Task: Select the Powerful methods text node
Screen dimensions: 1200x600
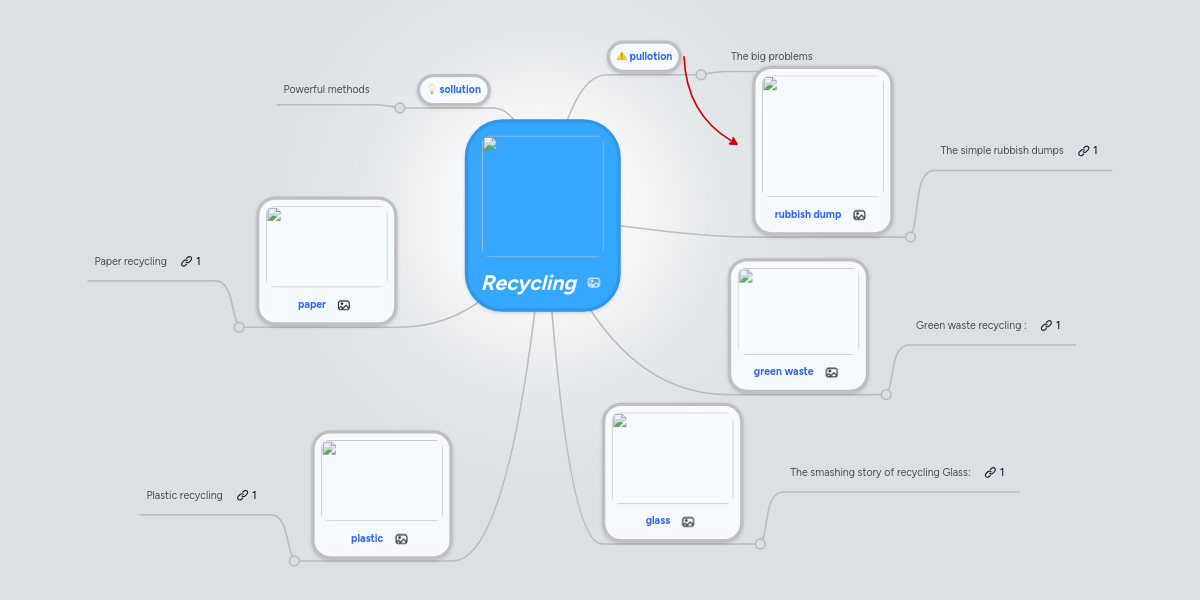Action: coord(326,89)
